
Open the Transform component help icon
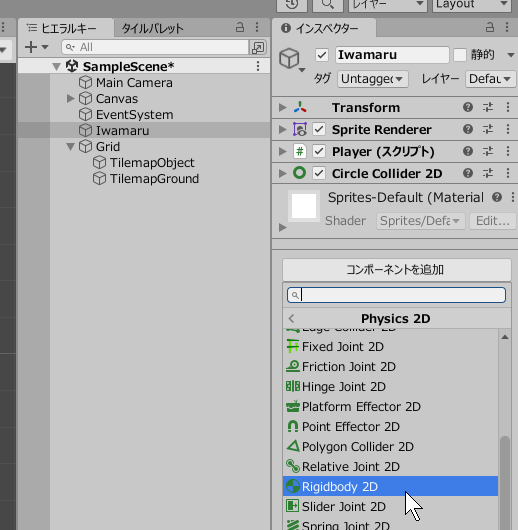tap(468, 107)
